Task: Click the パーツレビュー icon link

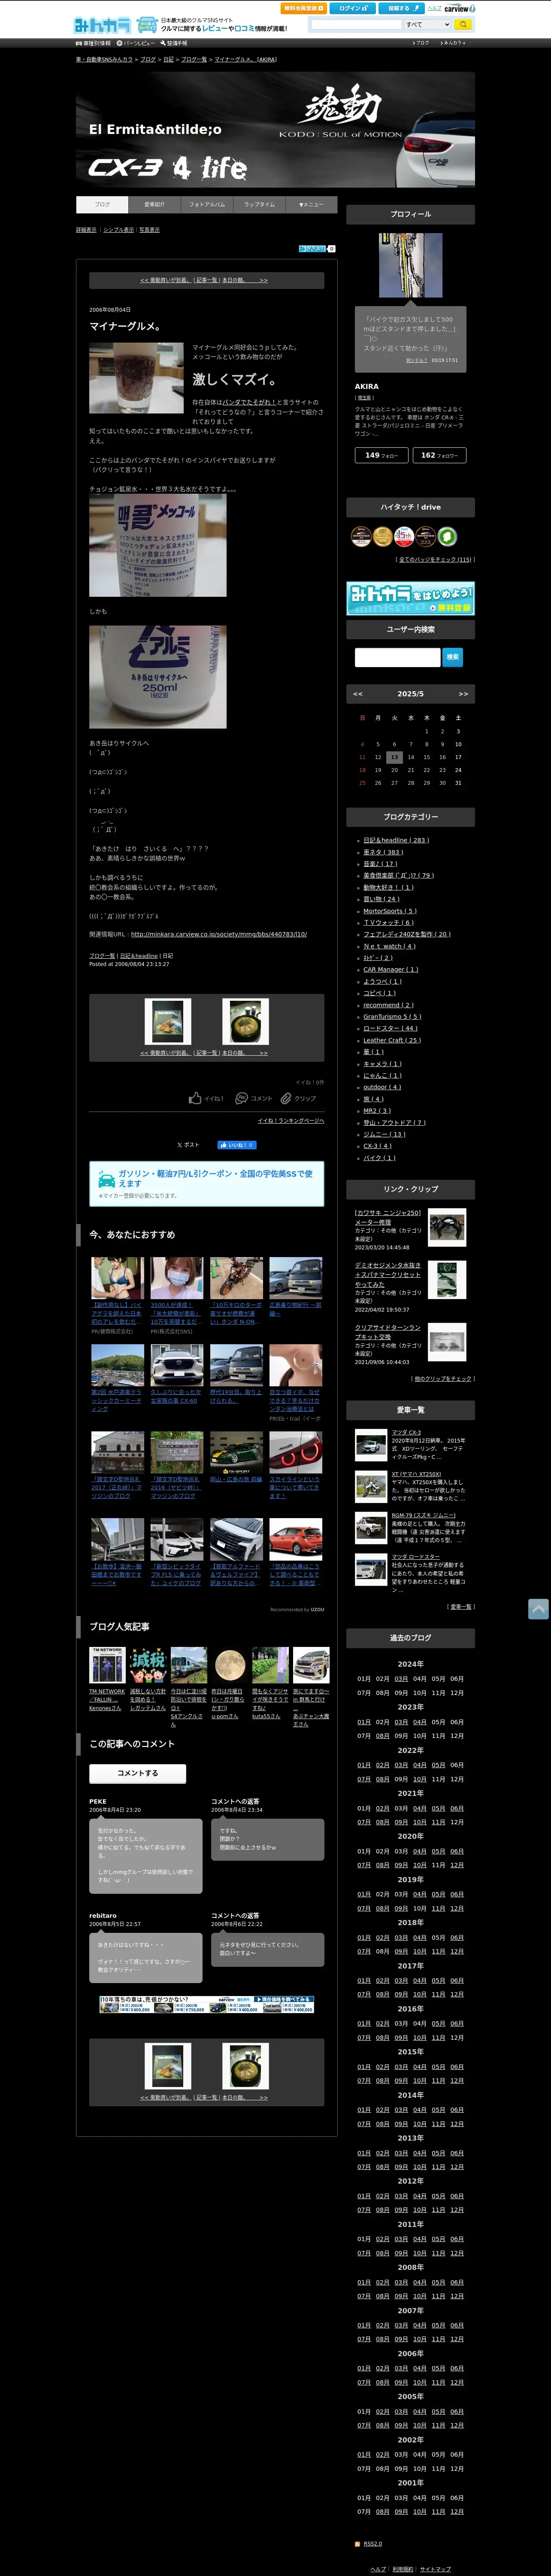Action: pyautogui.click(x=135, y=43)
